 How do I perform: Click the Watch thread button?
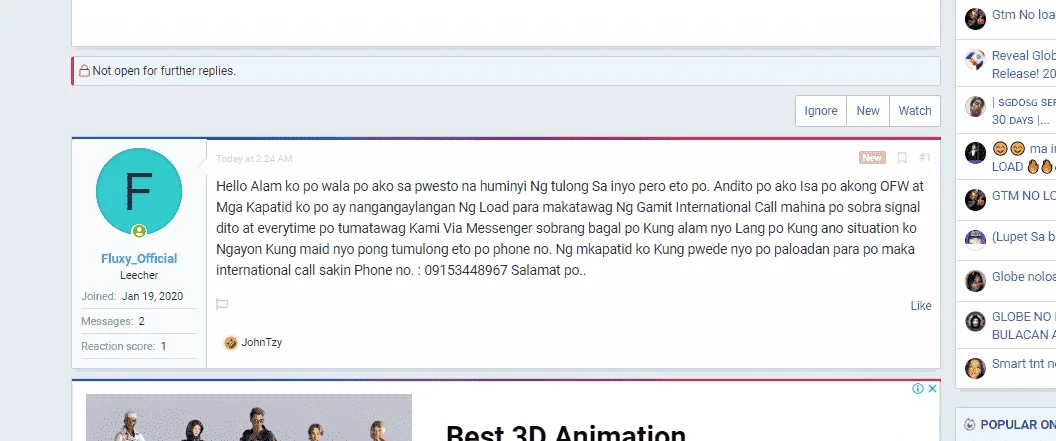click(x=915, y=111)
